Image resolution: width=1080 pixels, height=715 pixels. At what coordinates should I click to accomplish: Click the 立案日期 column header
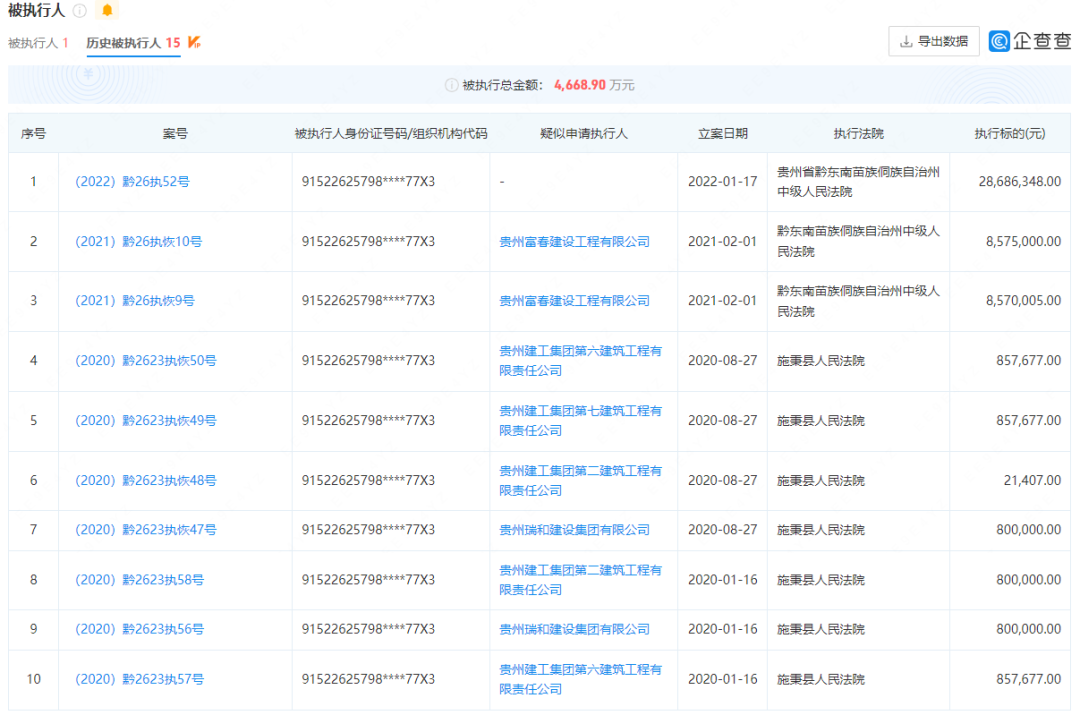pos(722,133)
